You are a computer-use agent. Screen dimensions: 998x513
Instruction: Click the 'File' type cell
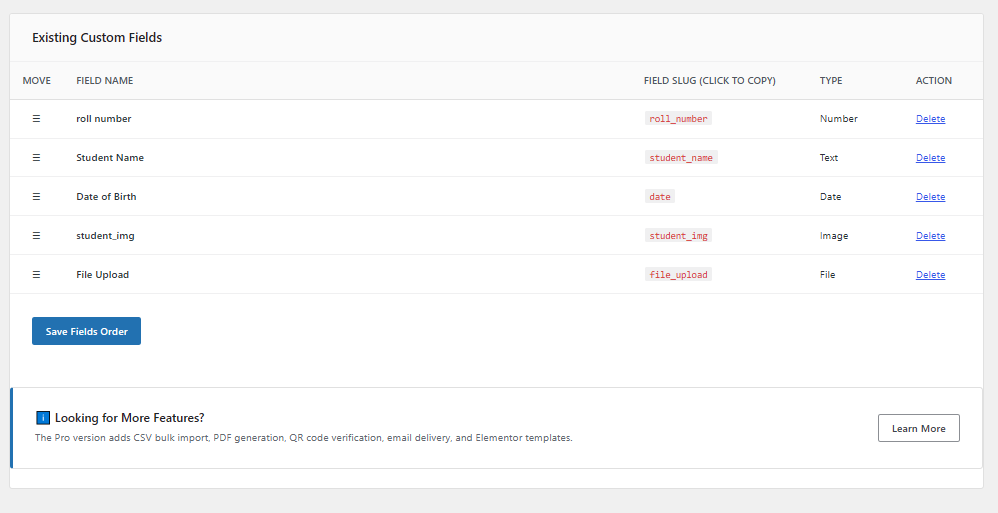coord(827,274)
